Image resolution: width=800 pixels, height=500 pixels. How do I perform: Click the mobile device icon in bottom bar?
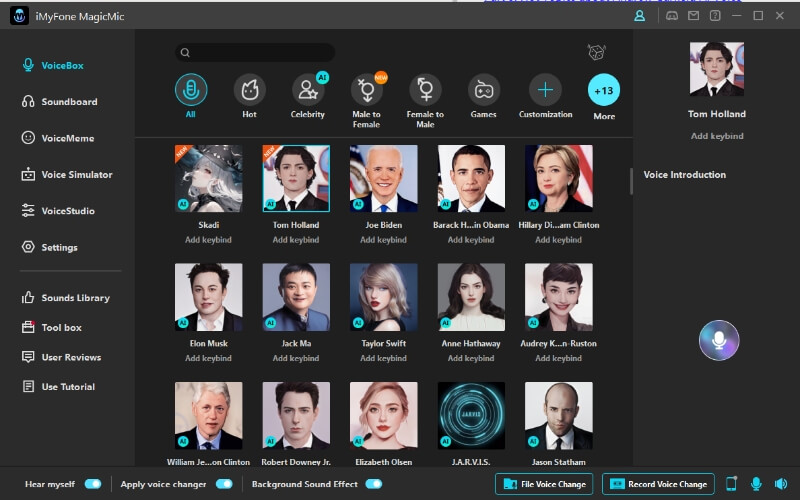pyautogui.click(x=731, y=483)
